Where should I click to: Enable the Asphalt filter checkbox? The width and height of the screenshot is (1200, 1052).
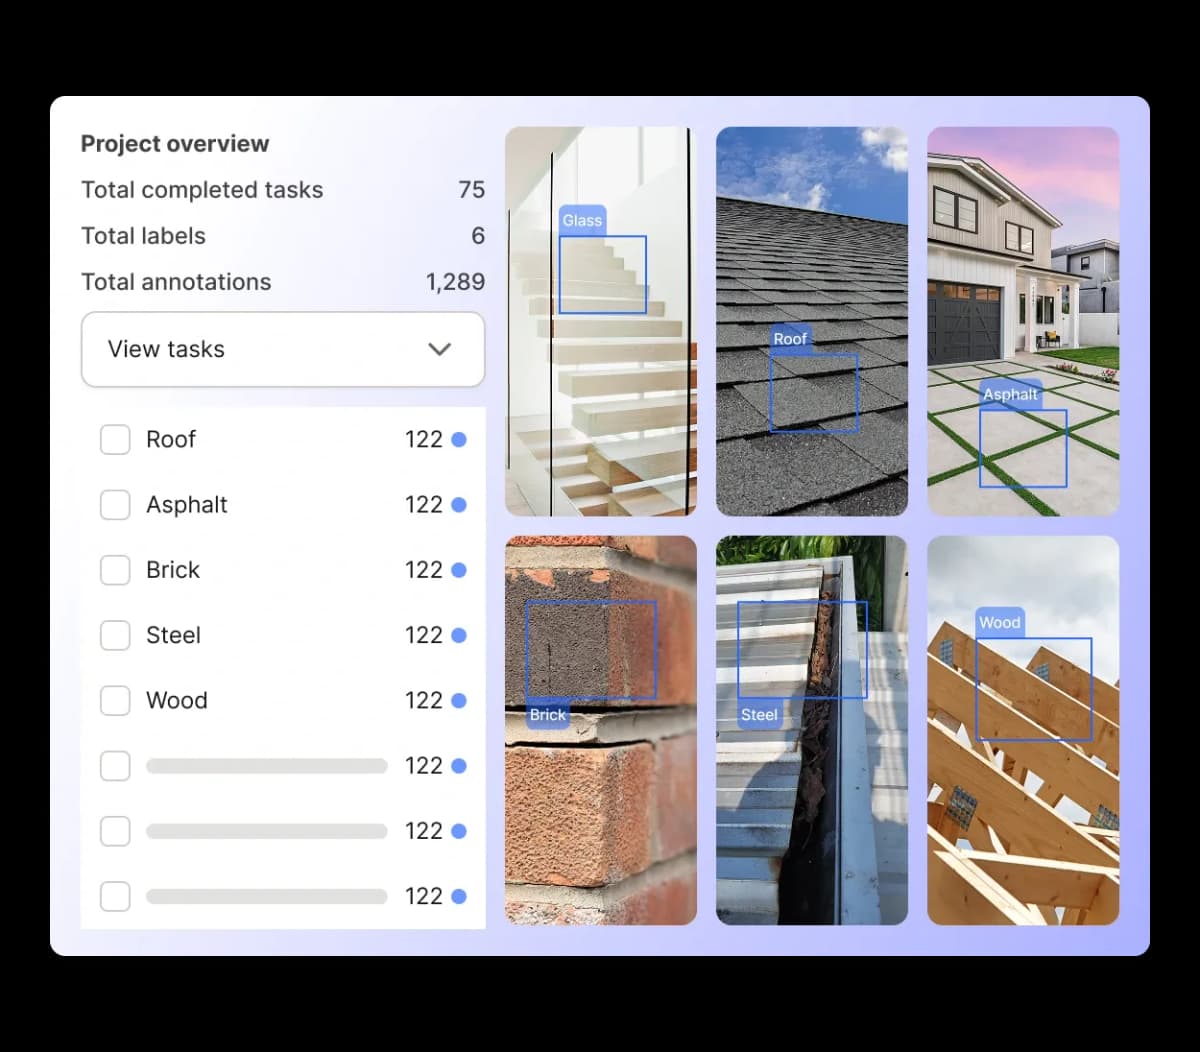pos(115,505)
